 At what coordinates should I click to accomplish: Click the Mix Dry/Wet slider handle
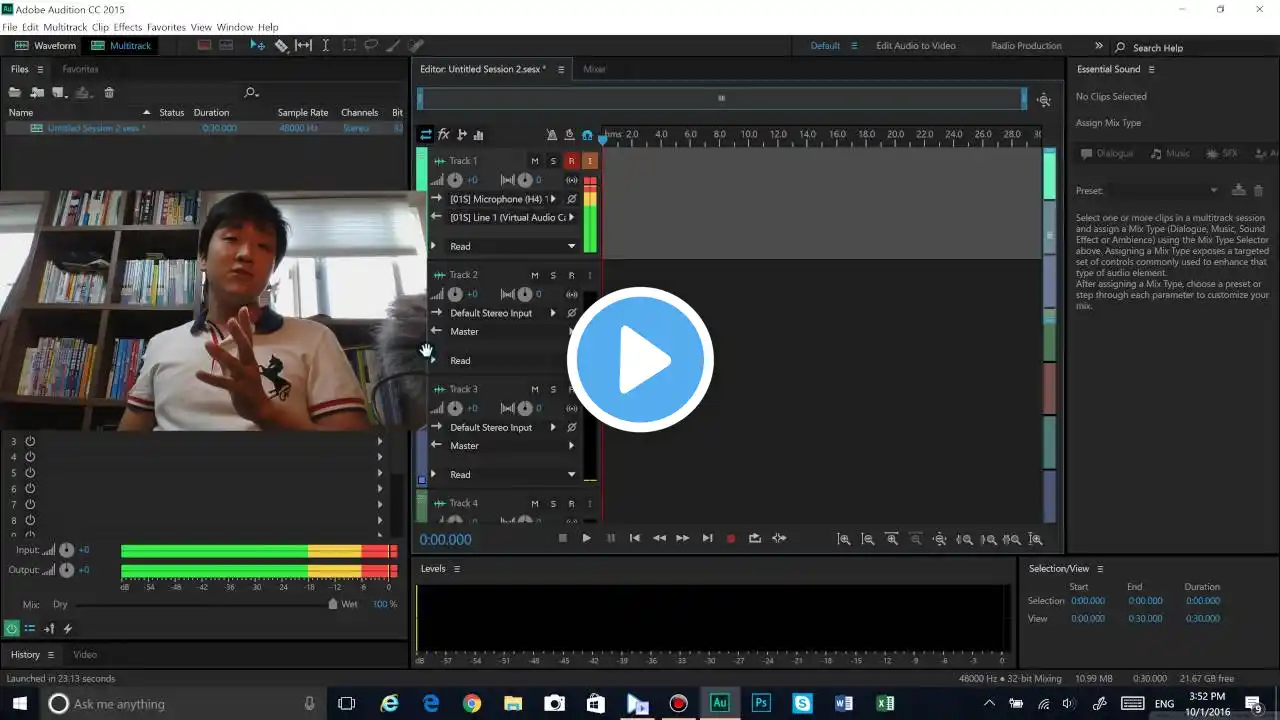coord(333,604)
